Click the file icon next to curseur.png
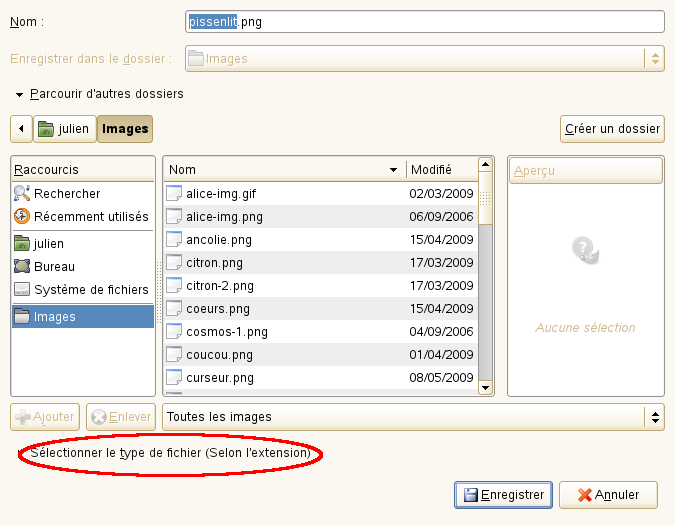 pos(173,377)
